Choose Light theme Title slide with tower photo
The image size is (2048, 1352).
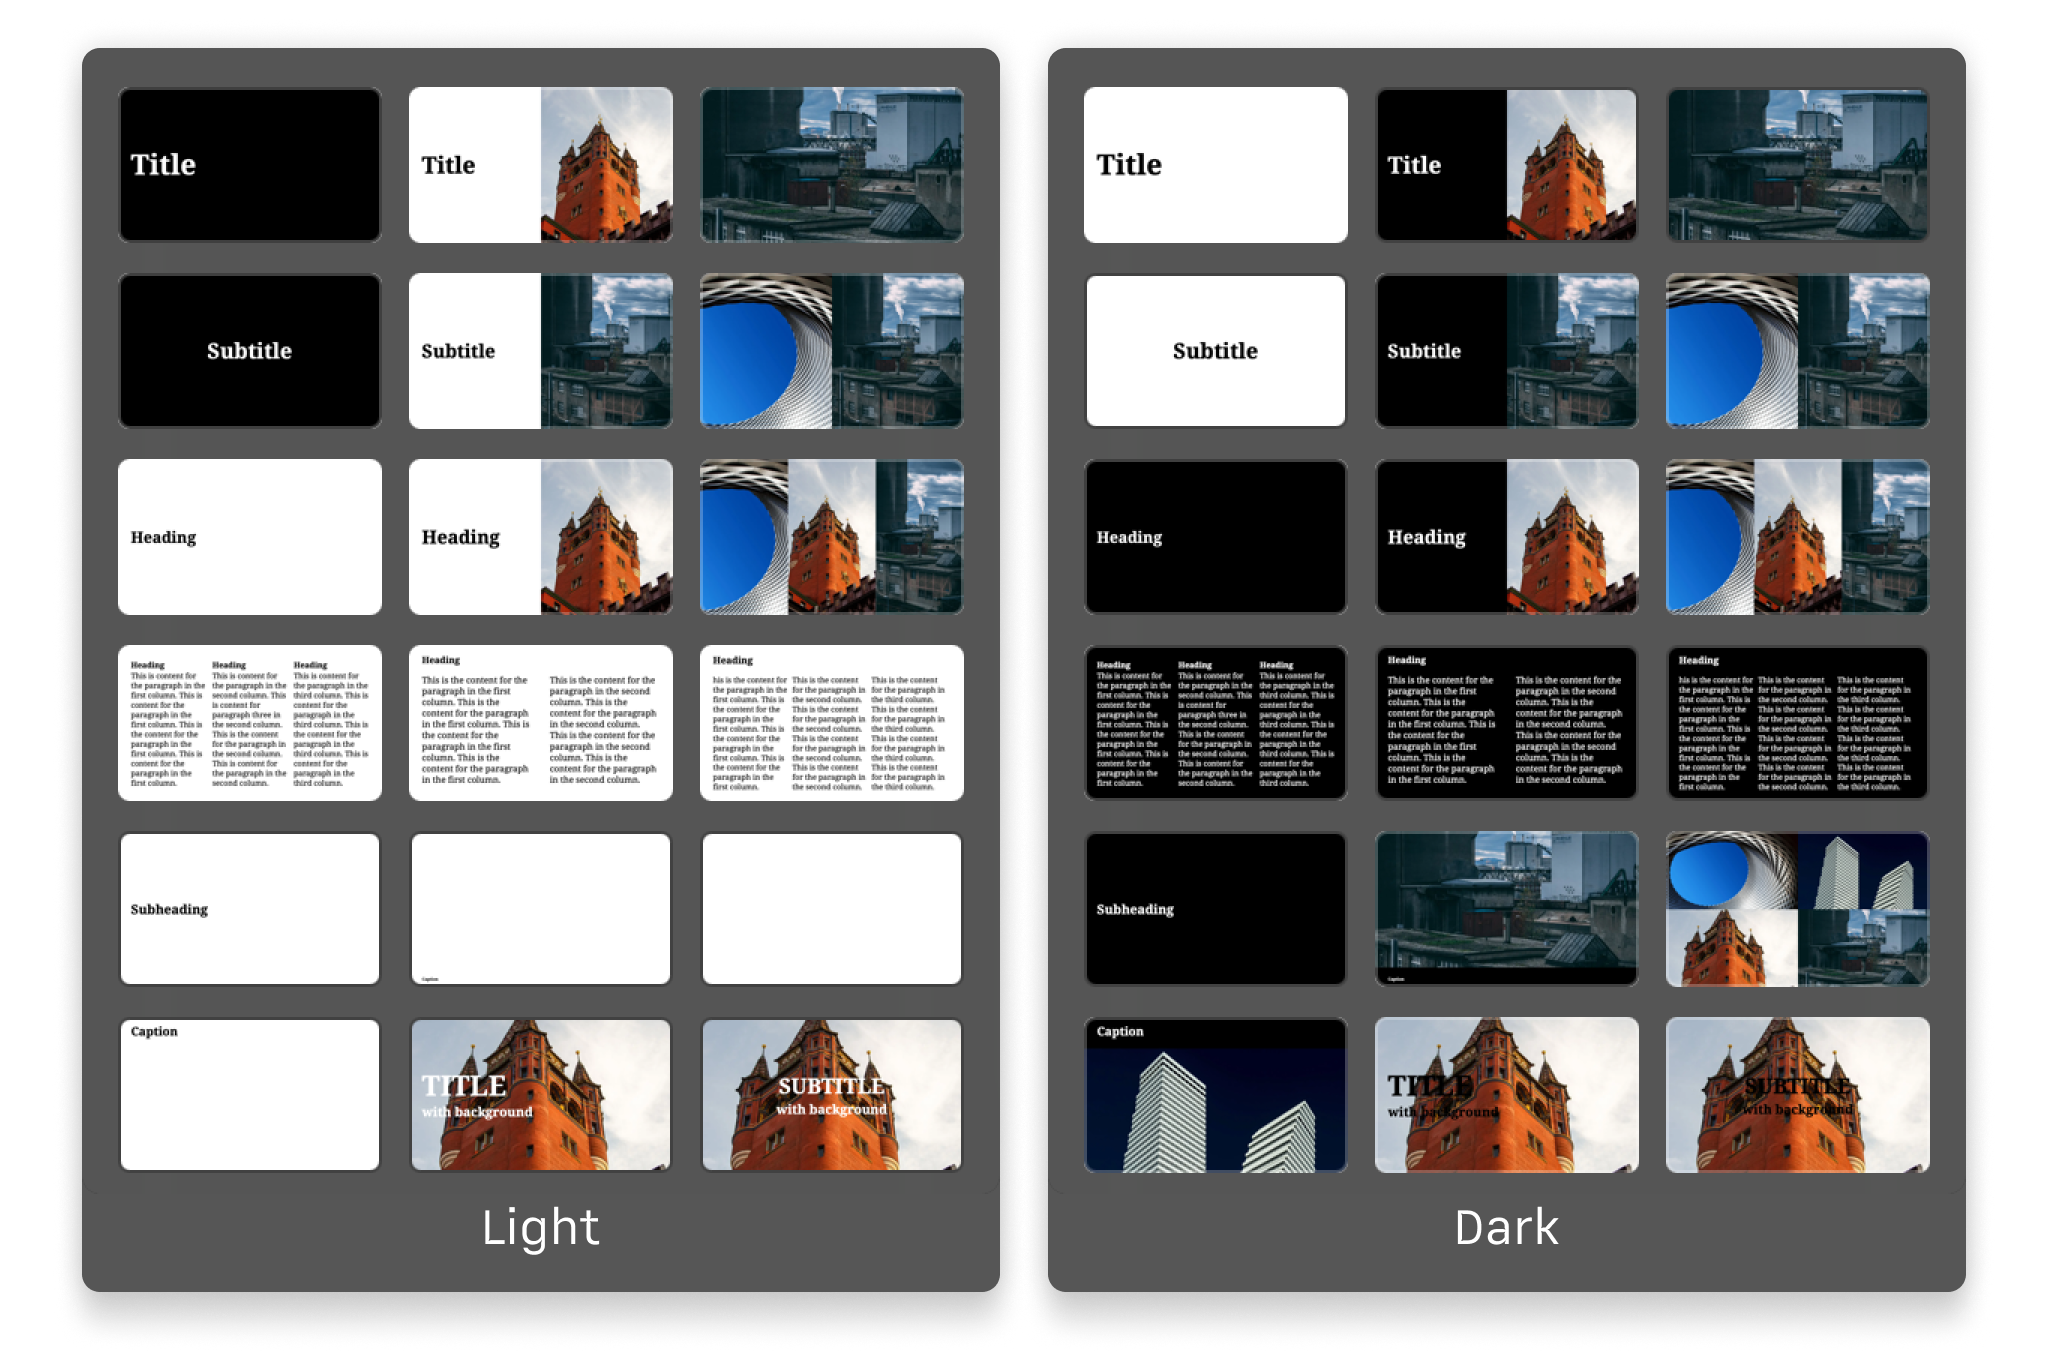(540, 165)
